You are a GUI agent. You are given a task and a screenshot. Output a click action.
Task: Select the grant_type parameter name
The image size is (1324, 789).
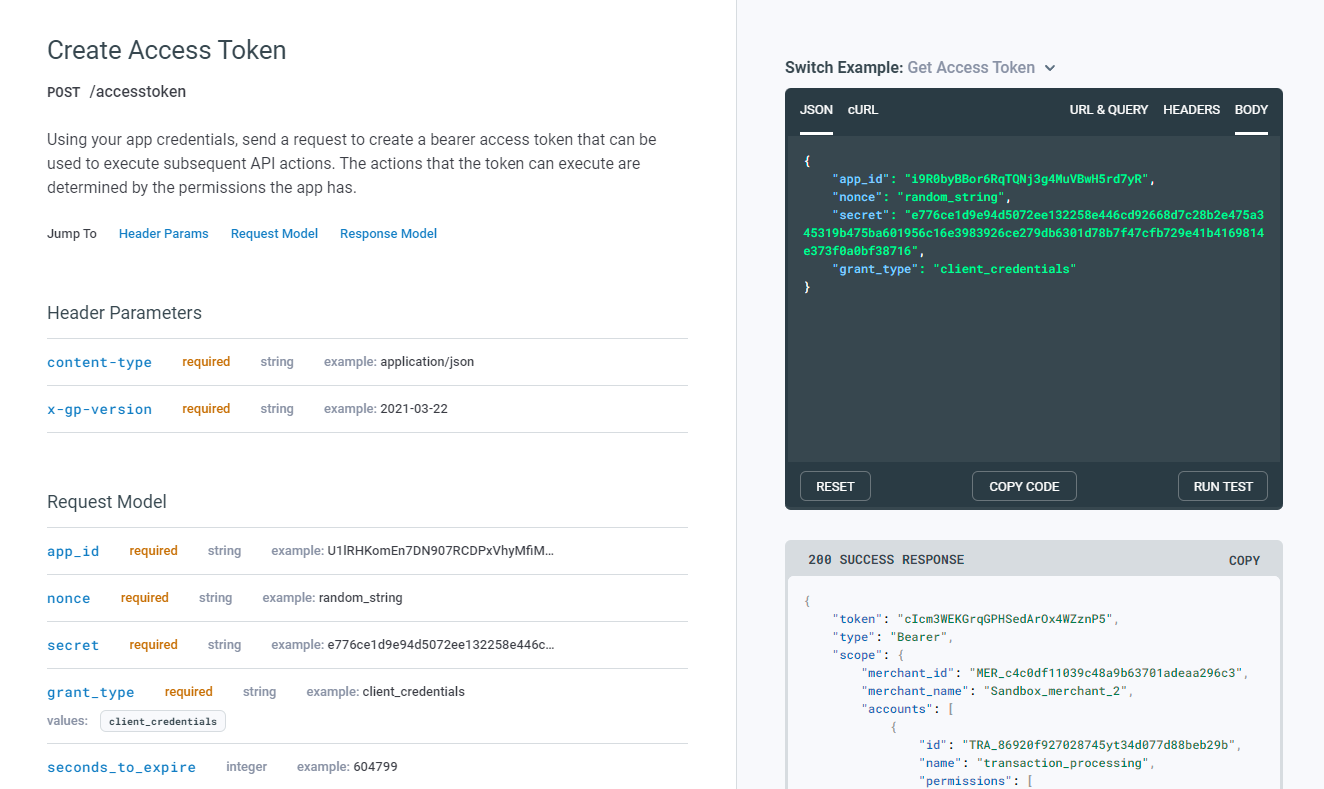click(90, 692)
